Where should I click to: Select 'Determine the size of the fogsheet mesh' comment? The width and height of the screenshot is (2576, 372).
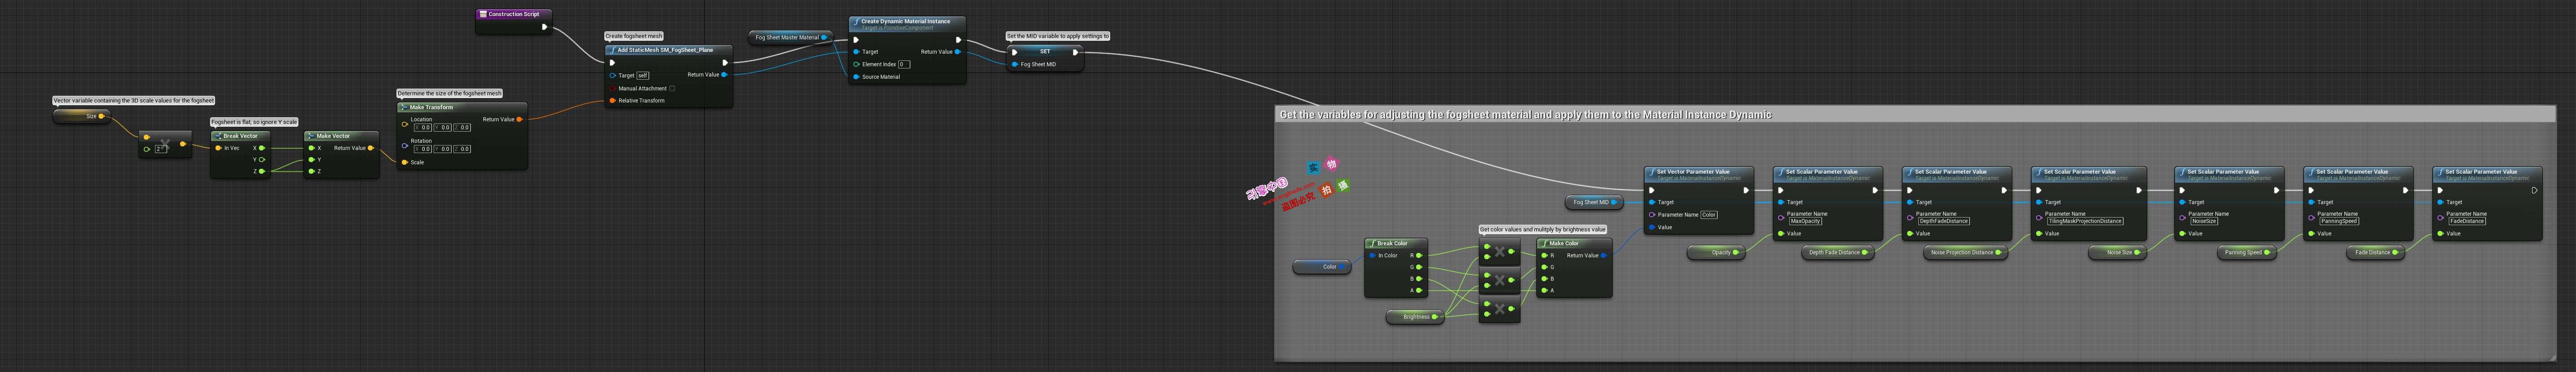449,93
